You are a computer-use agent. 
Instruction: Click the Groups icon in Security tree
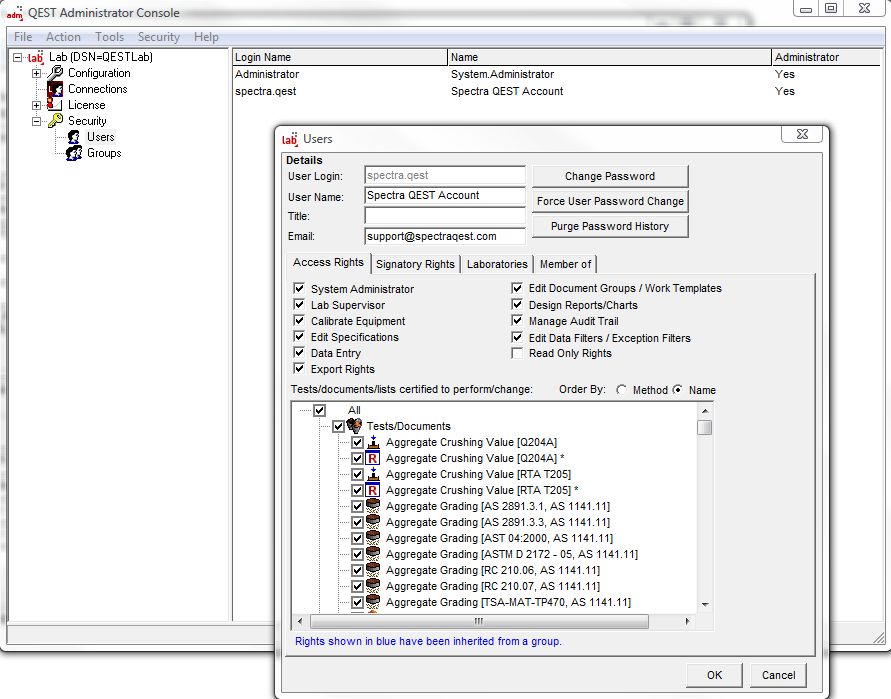point(73,153)
